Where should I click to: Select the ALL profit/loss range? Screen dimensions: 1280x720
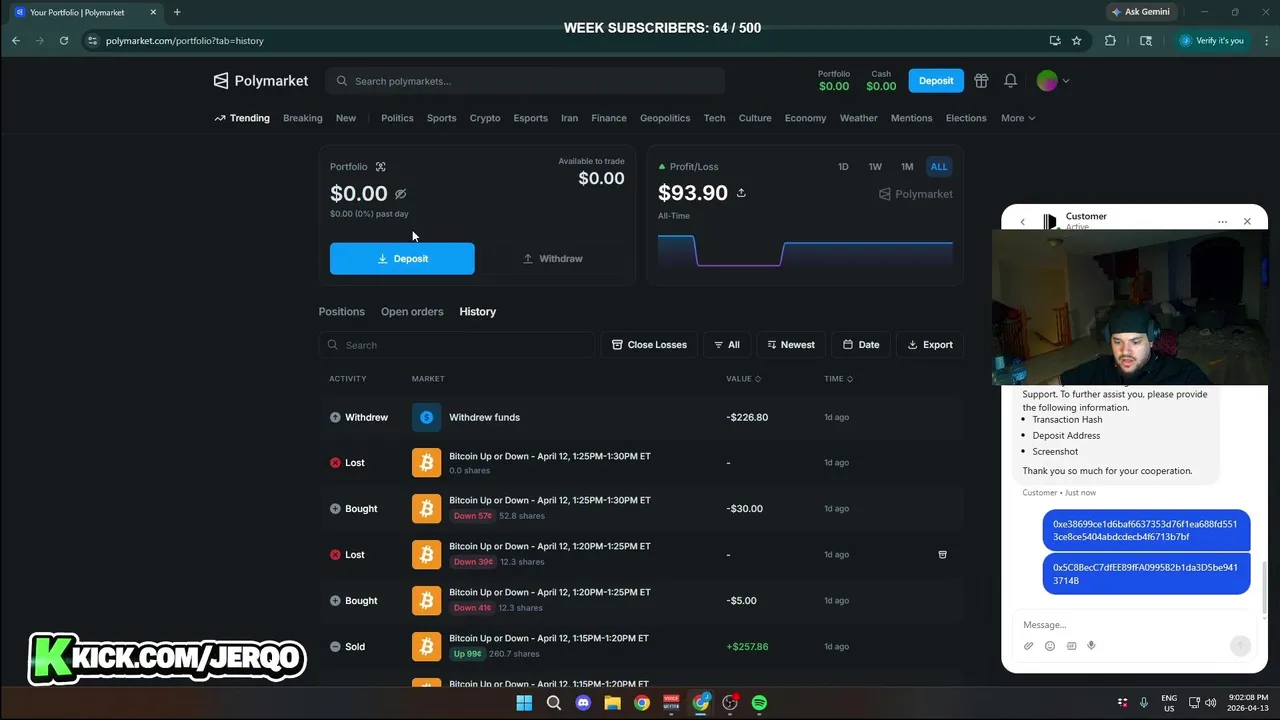pyautogui.click(x=939, y=167)
